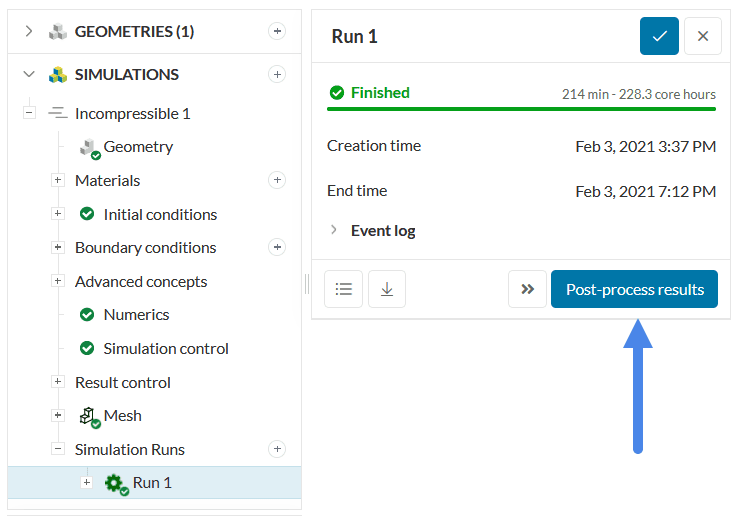Add a boundary condition with plus icon
This screenshot has height=516, width=755.
(x=277, y=247)
